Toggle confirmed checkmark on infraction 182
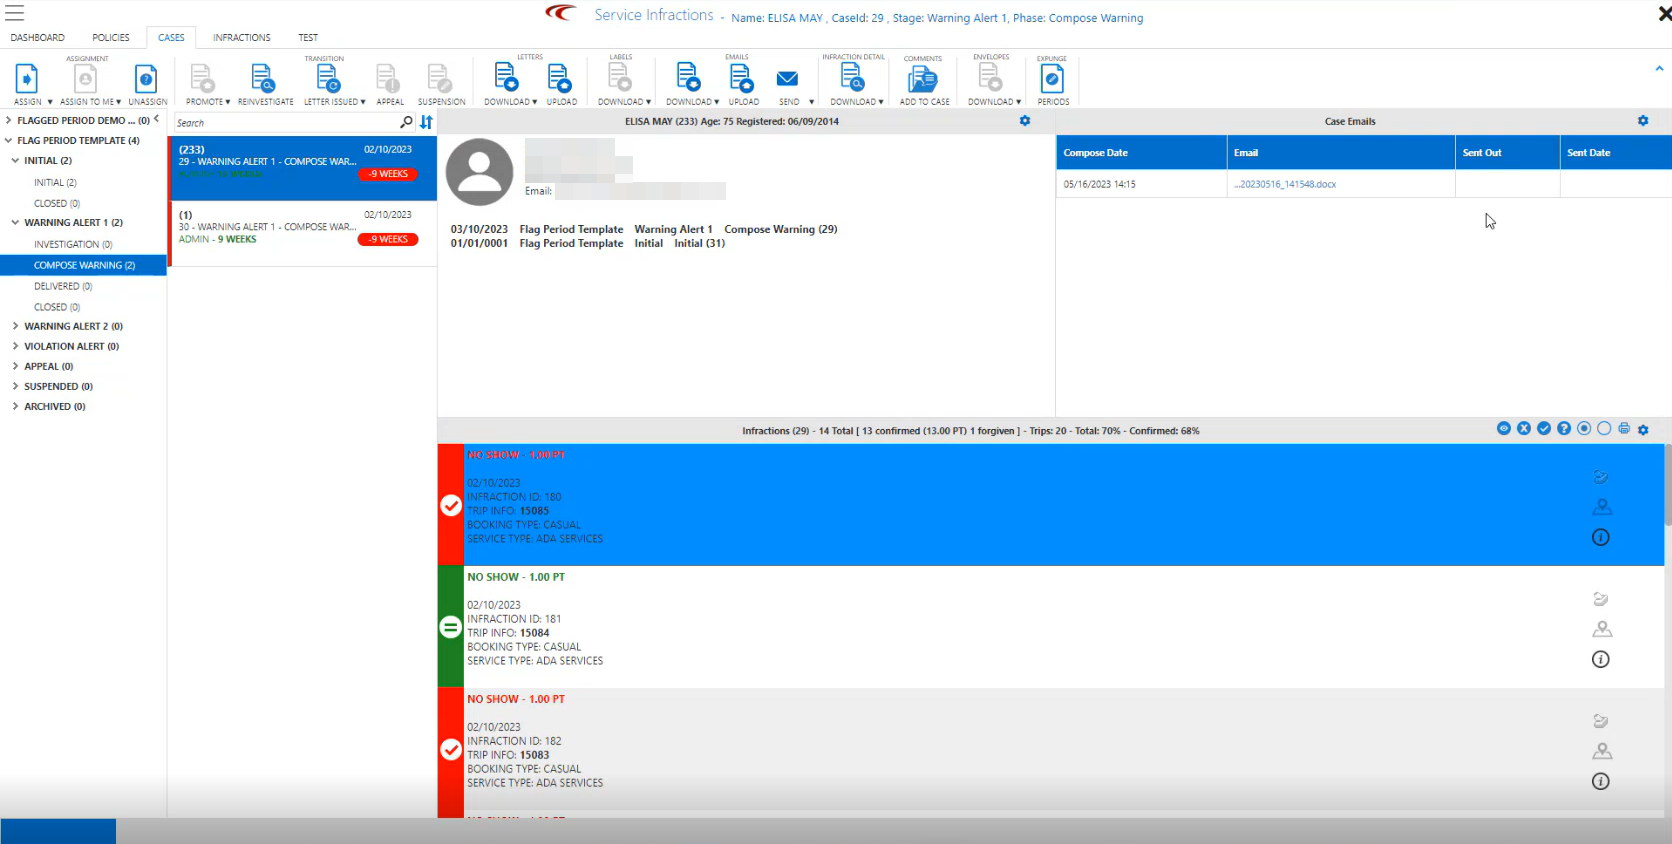Viewport: 1672px width, 844px height. (451, 749)
